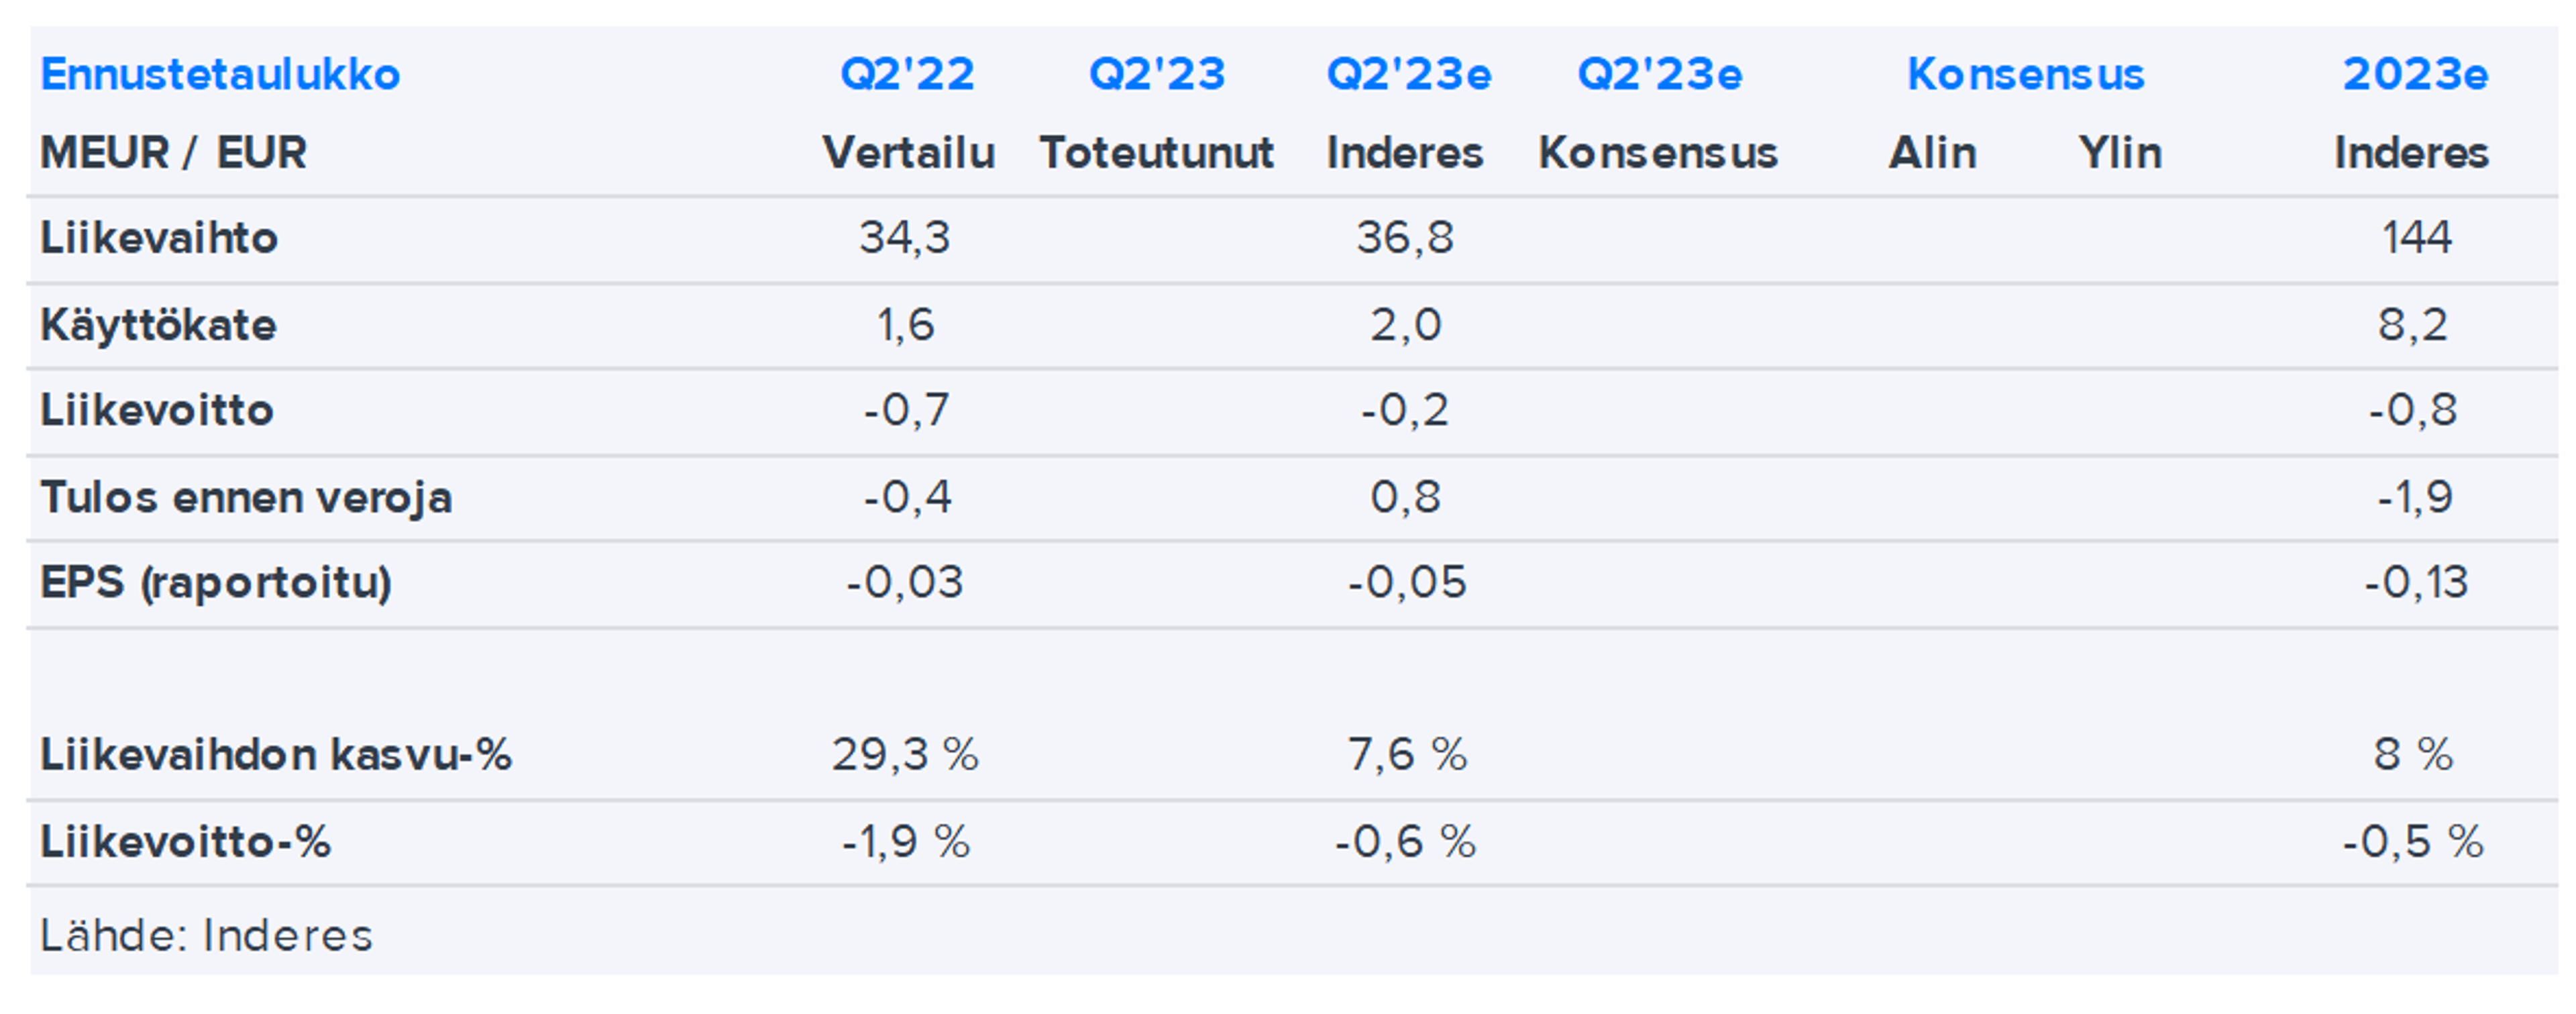
Task: Select the Vertailu subheader
Action: (x=908, y=153)
